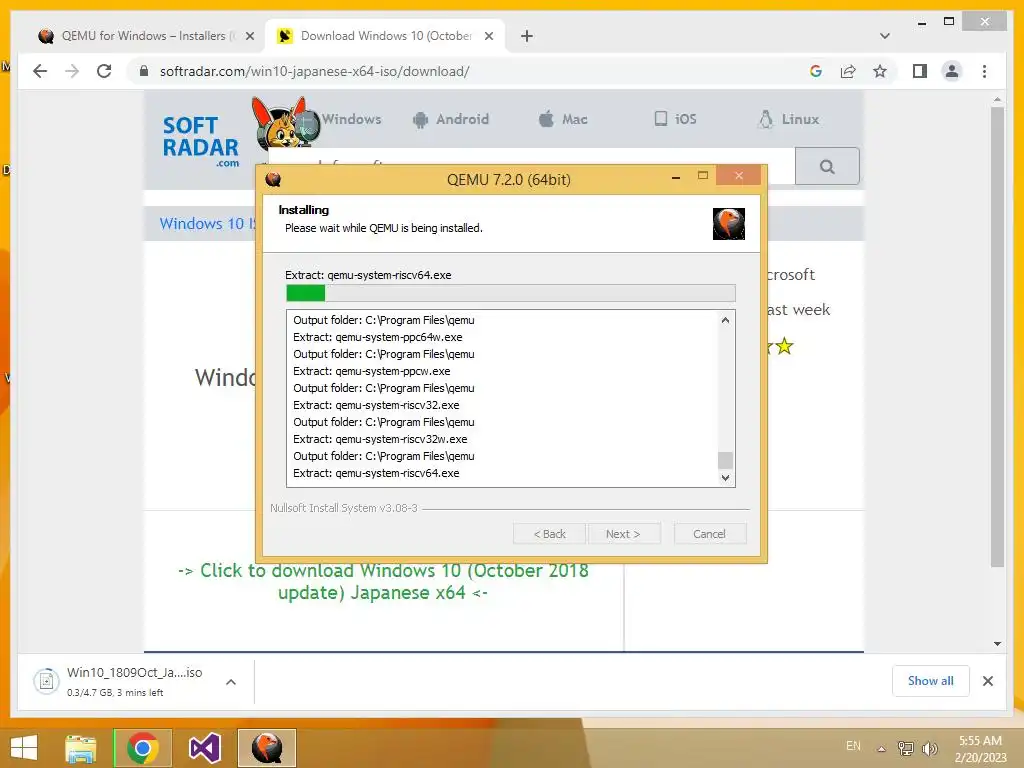Click the browser forward arrow
This screenshot has width=1024, height=768.
[72, 71]
